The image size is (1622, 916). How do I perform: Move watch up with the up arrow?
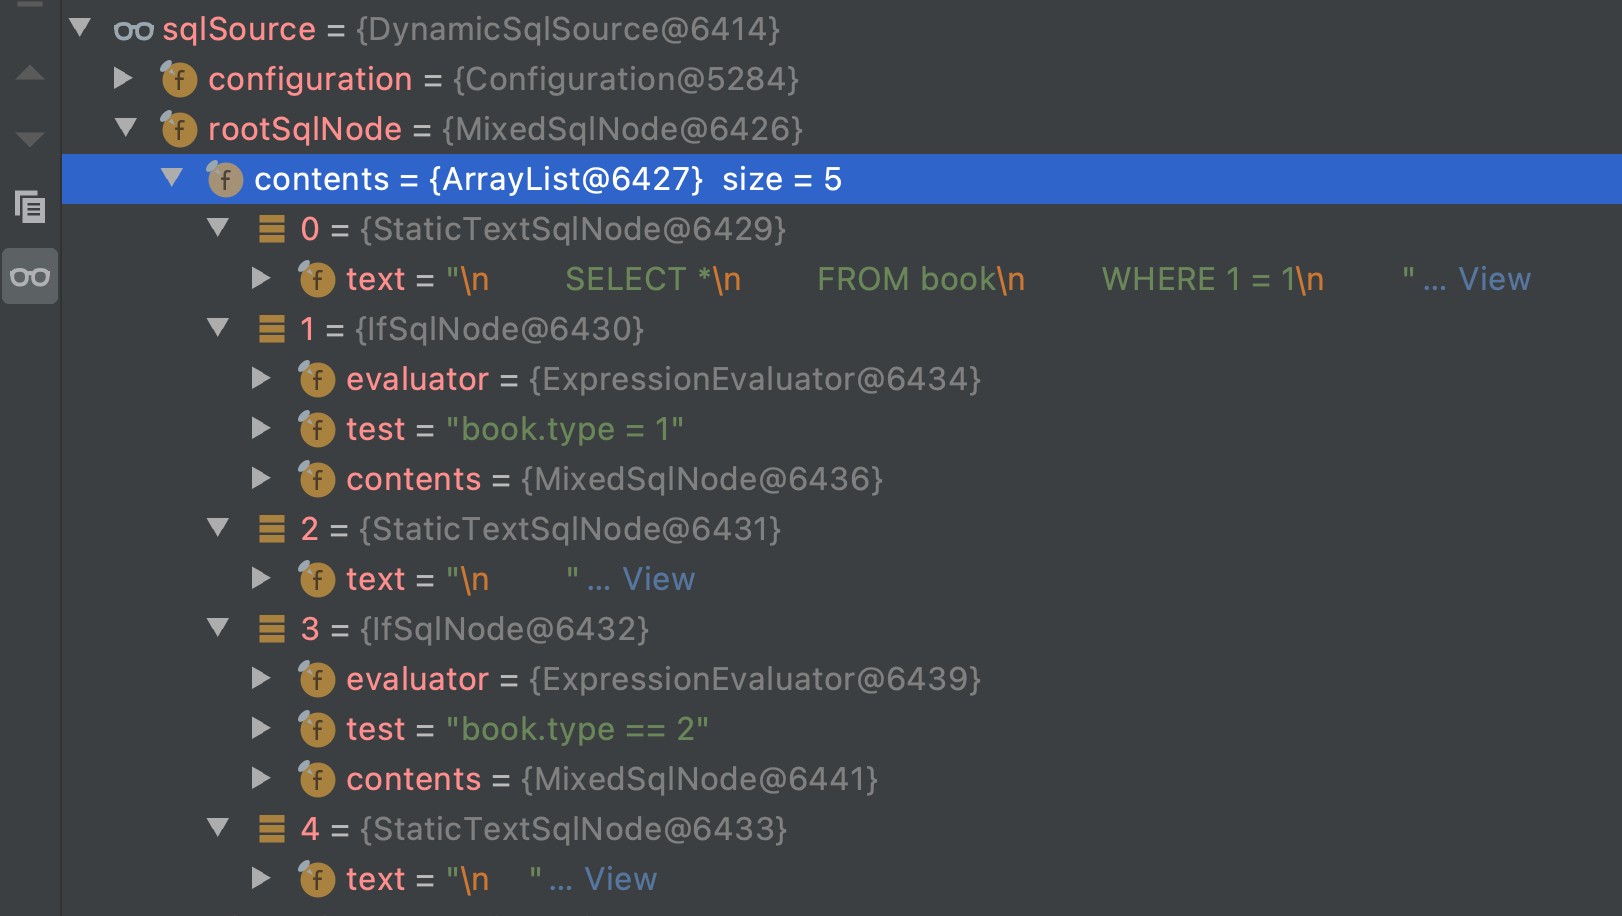30,72
